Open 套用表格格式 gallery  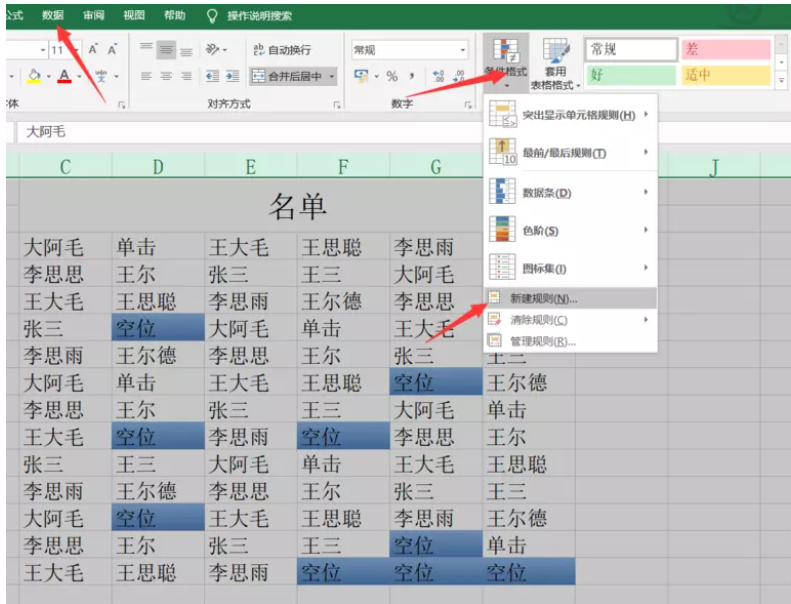pos(555,64)
